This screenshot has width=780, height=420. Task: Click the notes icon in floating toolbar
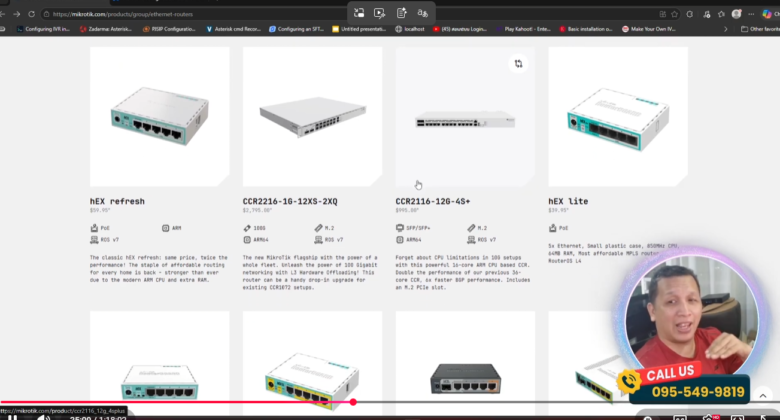[x=401, y=13]
